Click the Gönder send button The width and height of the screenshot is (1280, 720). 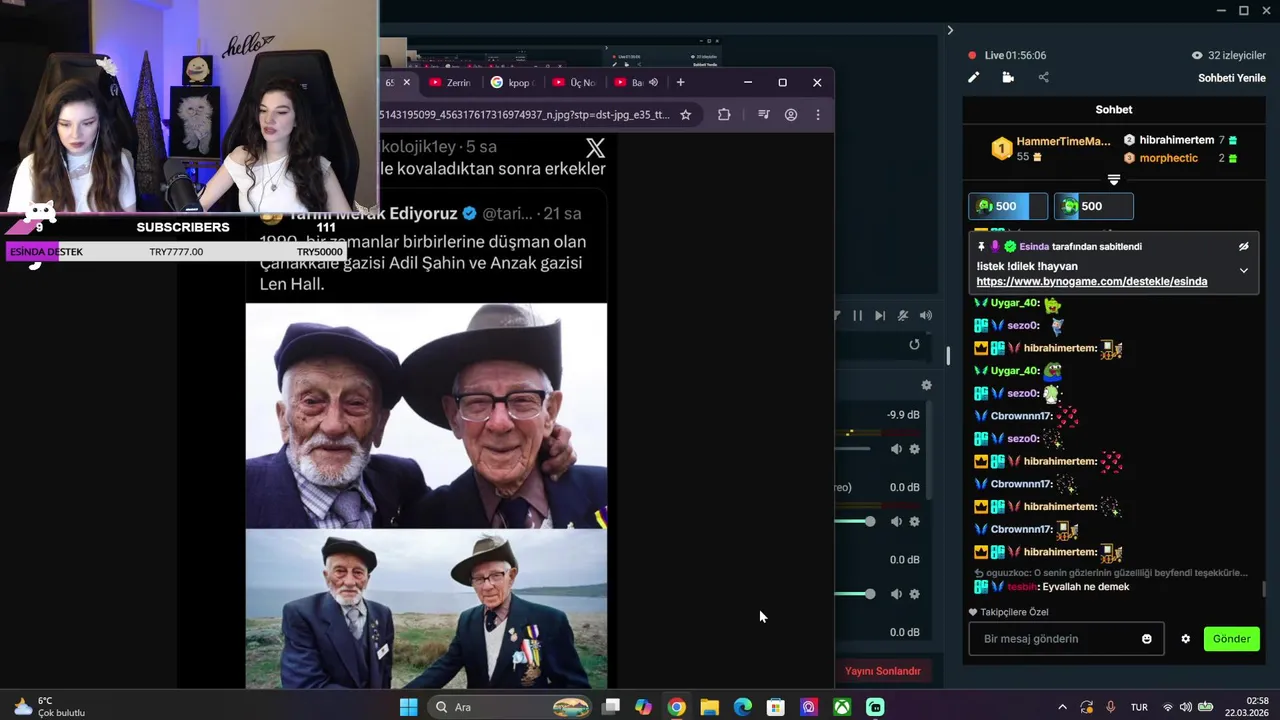[x=1232, y=639]
